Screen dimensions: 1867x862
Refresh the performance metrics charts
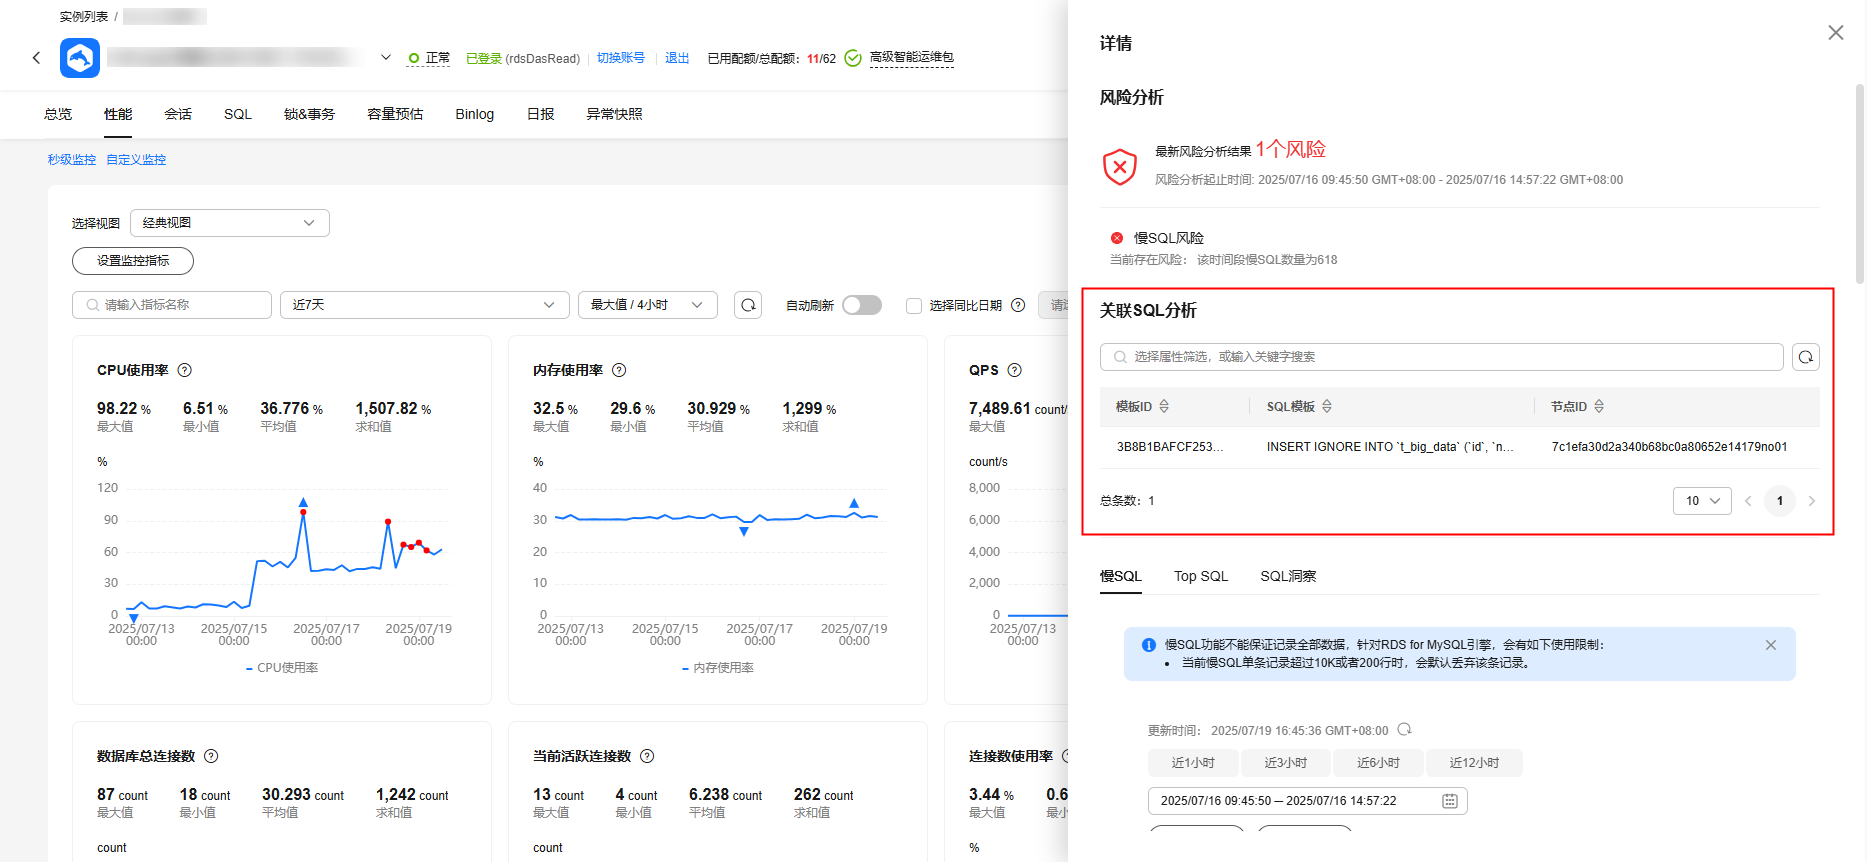pos(748,305)
